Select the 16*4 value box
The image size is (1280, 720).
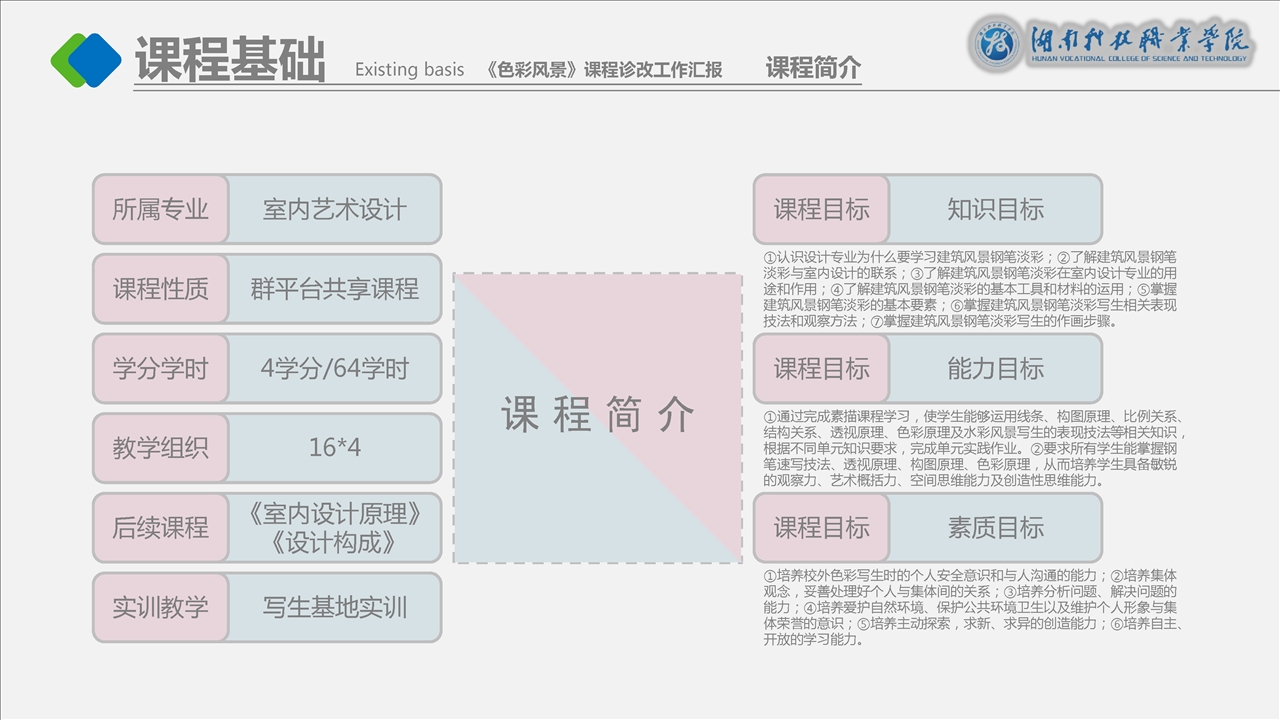[334, 447]
